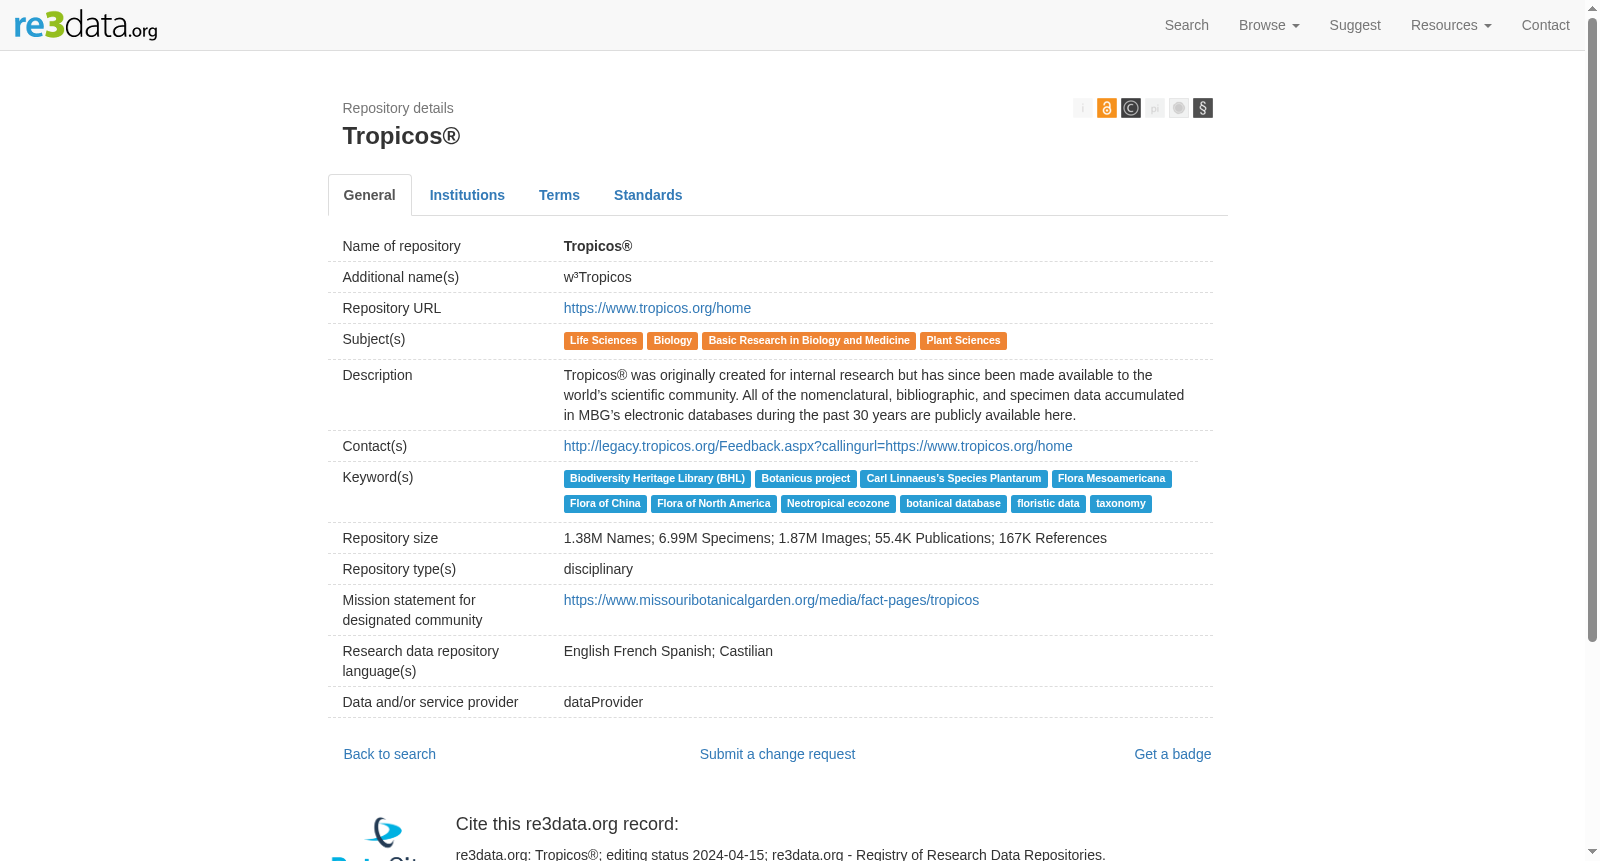
Task: Click the page's vertical scrollbar thumb
Action: click(x=1592, y=330)
